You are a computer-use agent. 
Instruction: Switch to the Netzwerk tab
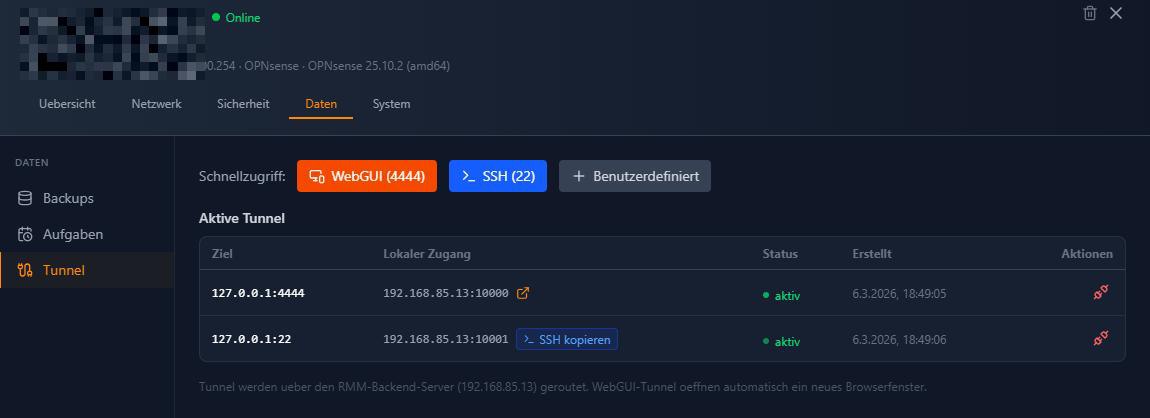tap(156, 104)
